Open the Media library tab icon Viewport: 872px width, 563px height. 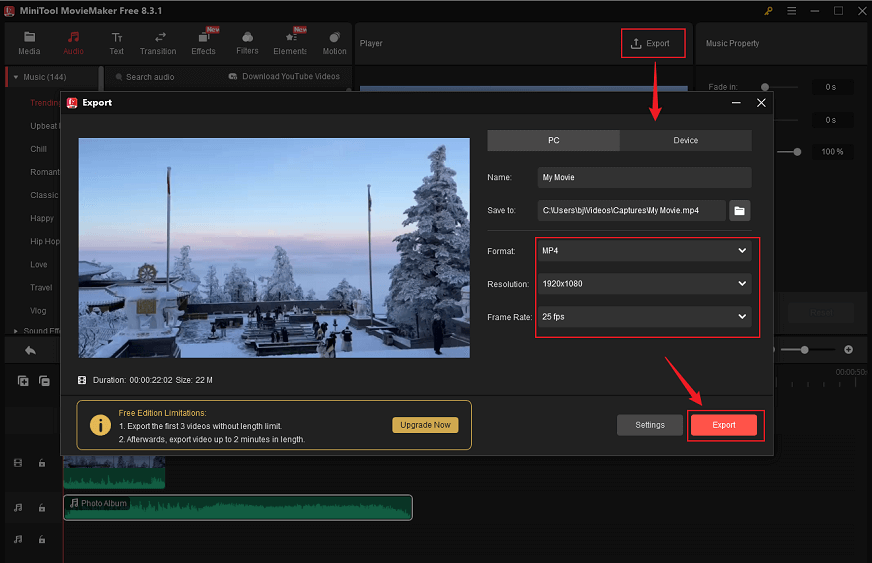coord(29,38)
